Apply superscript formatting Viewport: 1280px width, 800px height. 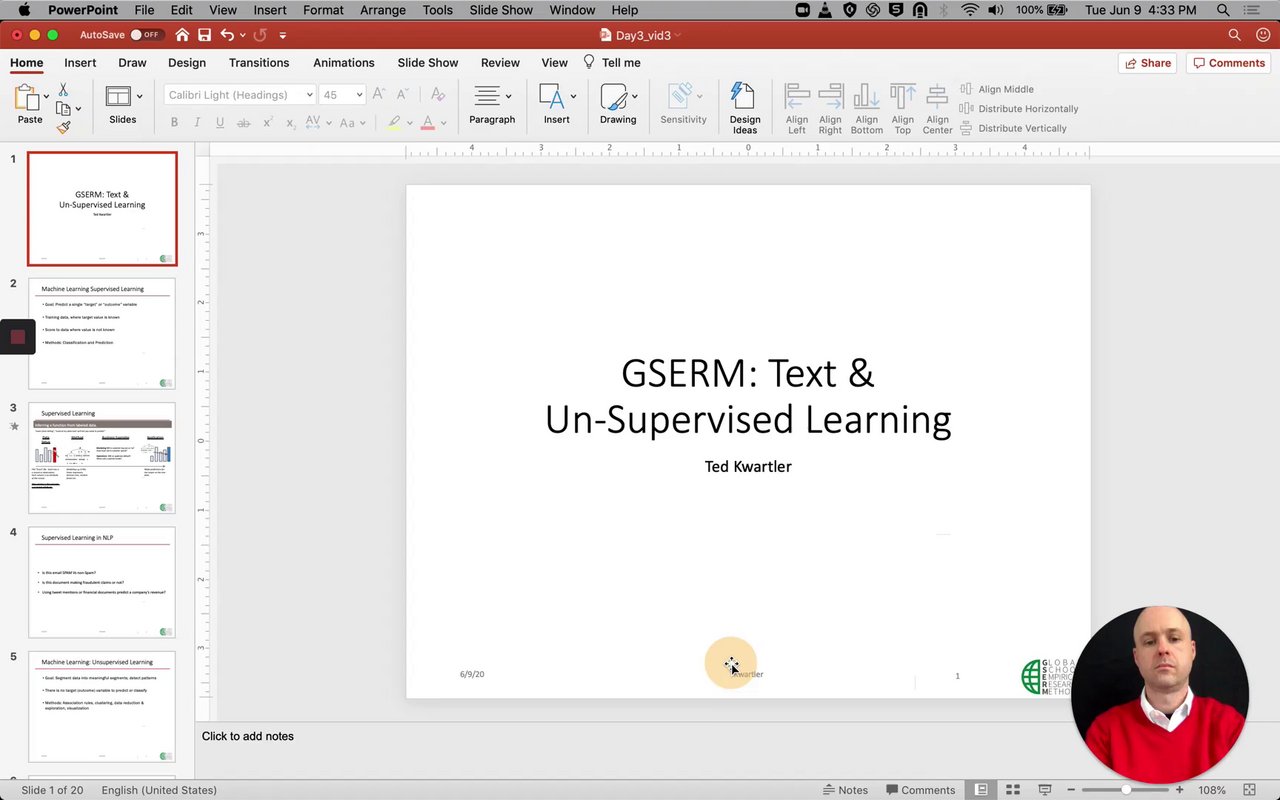pyautogui.click(x=267, y=123)
